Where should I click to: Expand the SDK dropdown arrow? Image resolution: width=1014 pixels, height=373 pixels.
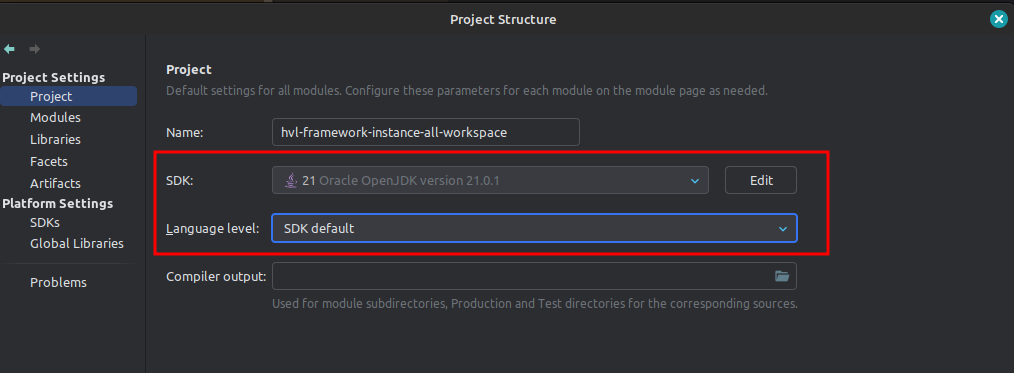tap(695, 181)
